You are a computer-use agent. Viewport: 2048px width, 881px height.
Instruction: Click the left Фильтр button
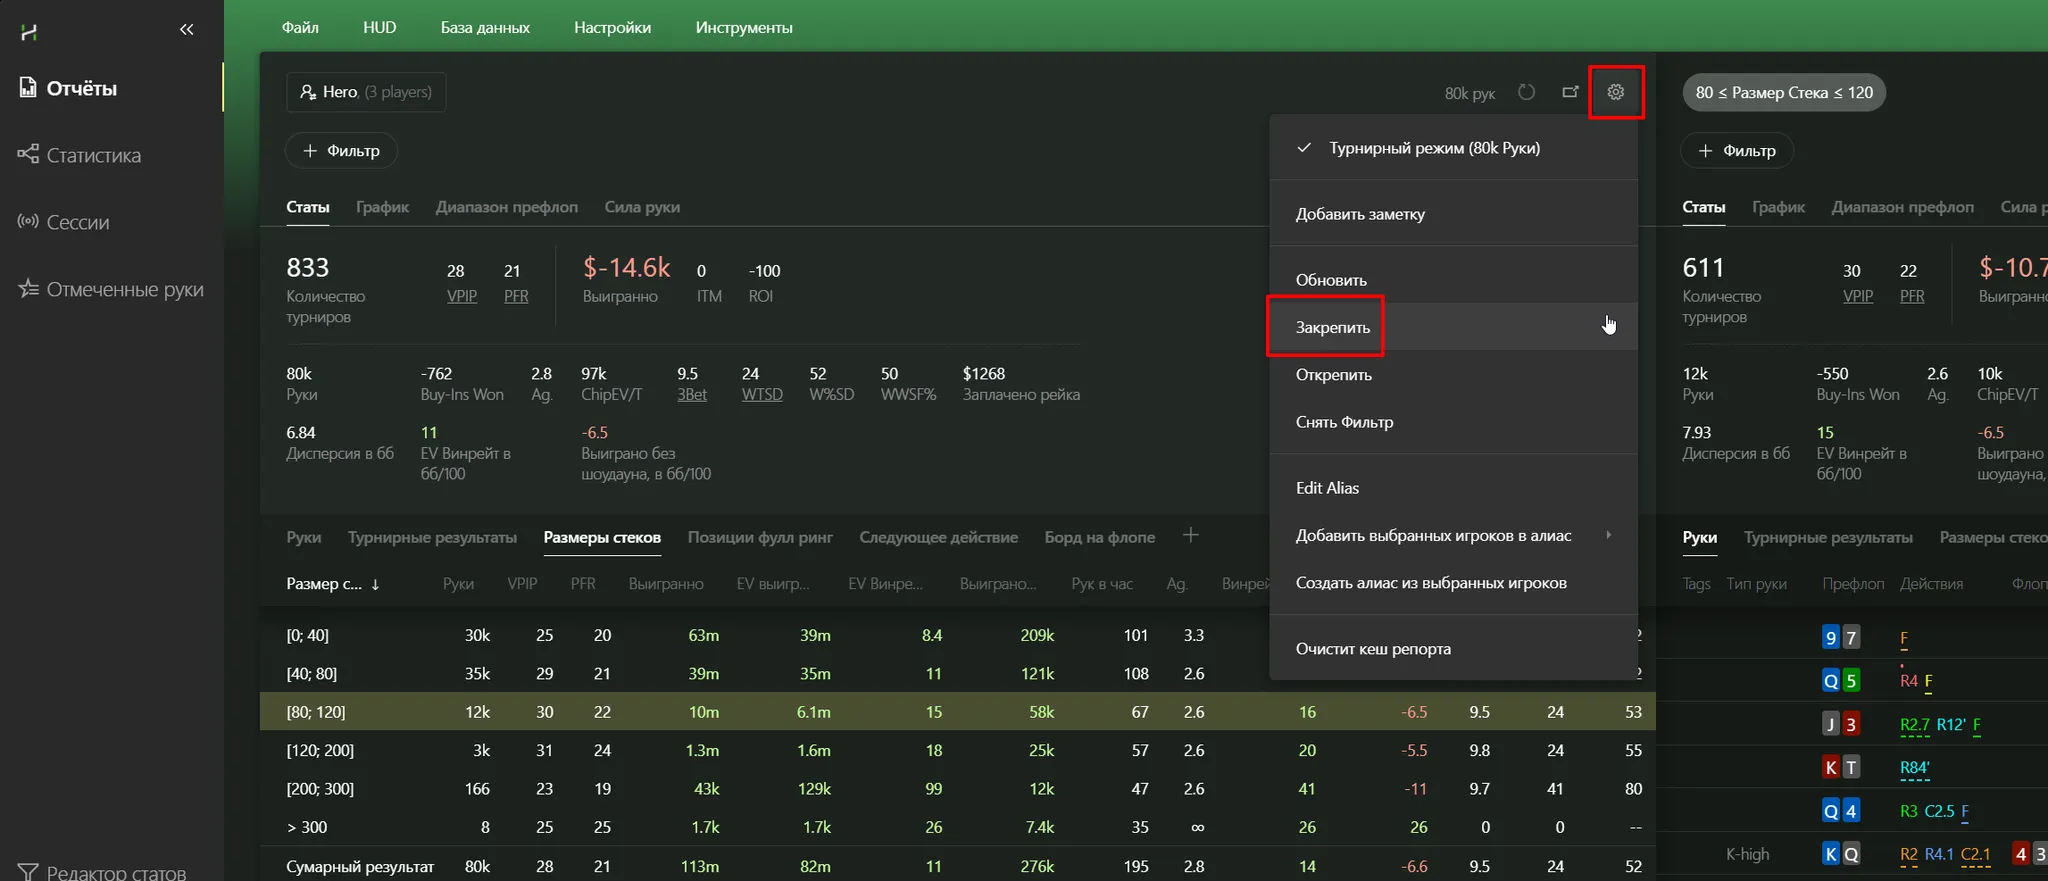(x=341, y=151)
